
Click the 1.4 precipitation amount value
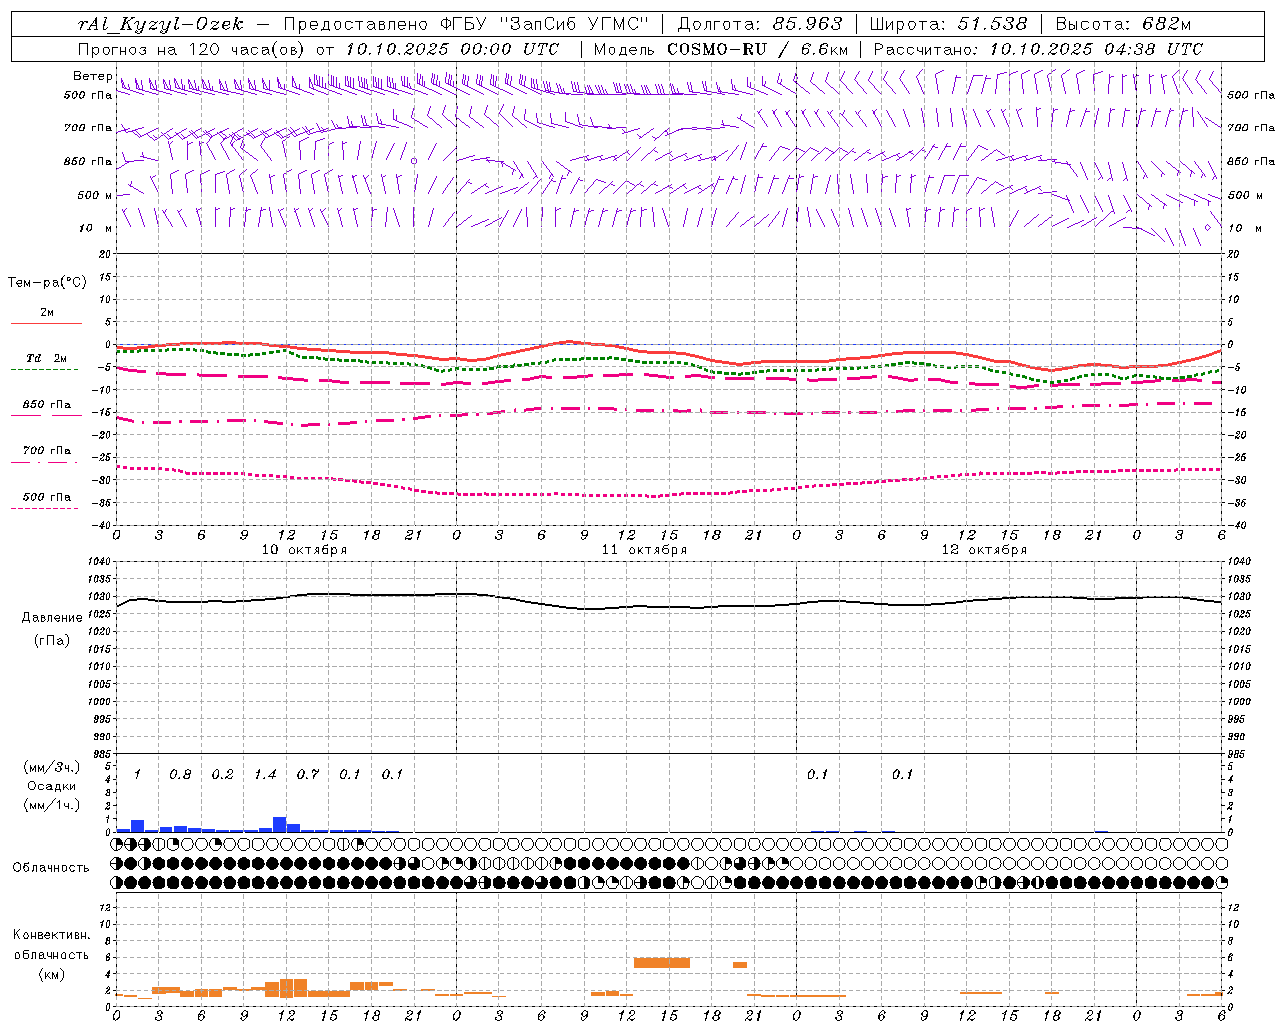pyautogui.click(x=265, y=775)
